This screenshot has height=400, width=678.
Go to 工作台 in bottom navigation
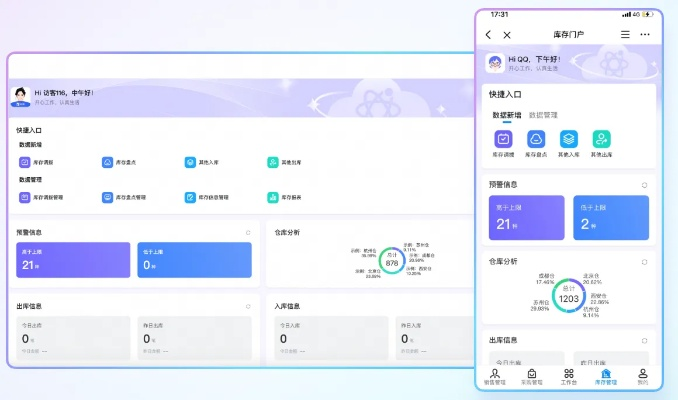pyautogui.click(x=568, y=376)
